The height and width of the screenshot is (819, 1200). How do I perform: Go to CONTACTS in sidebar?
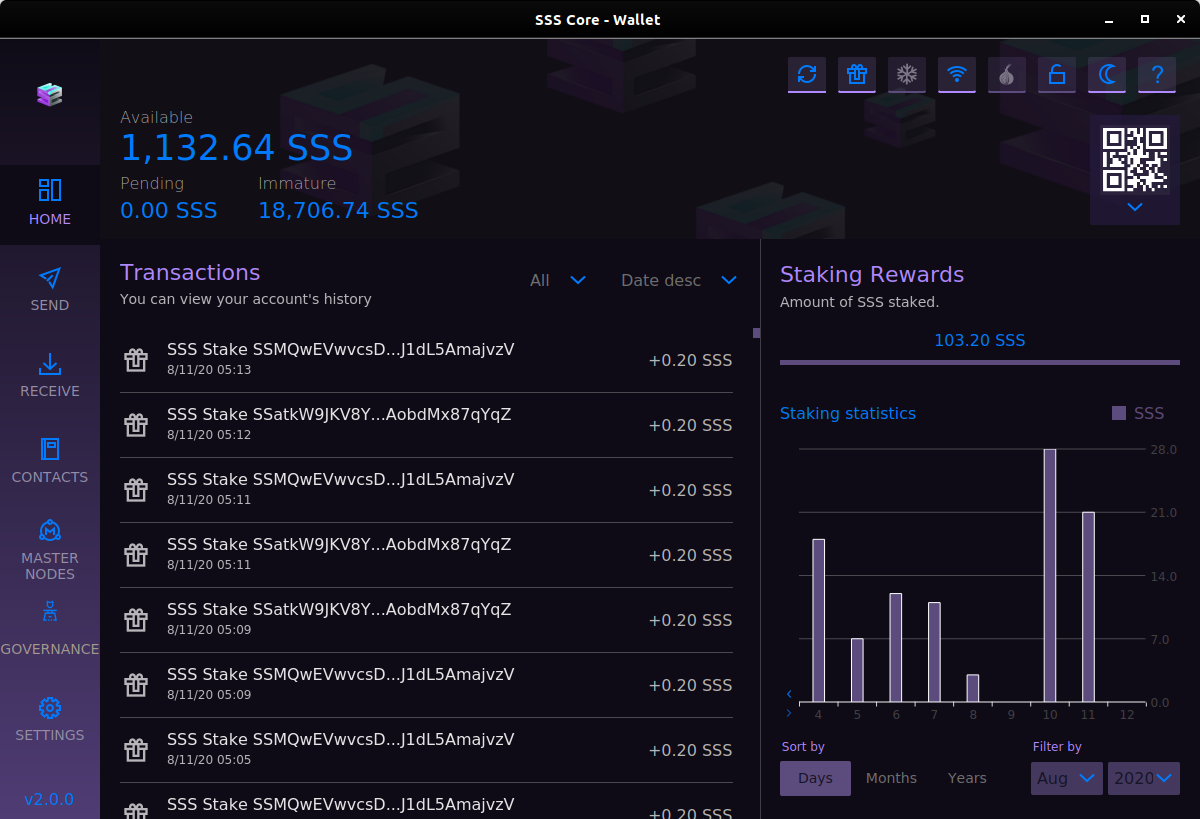(50, 462)
